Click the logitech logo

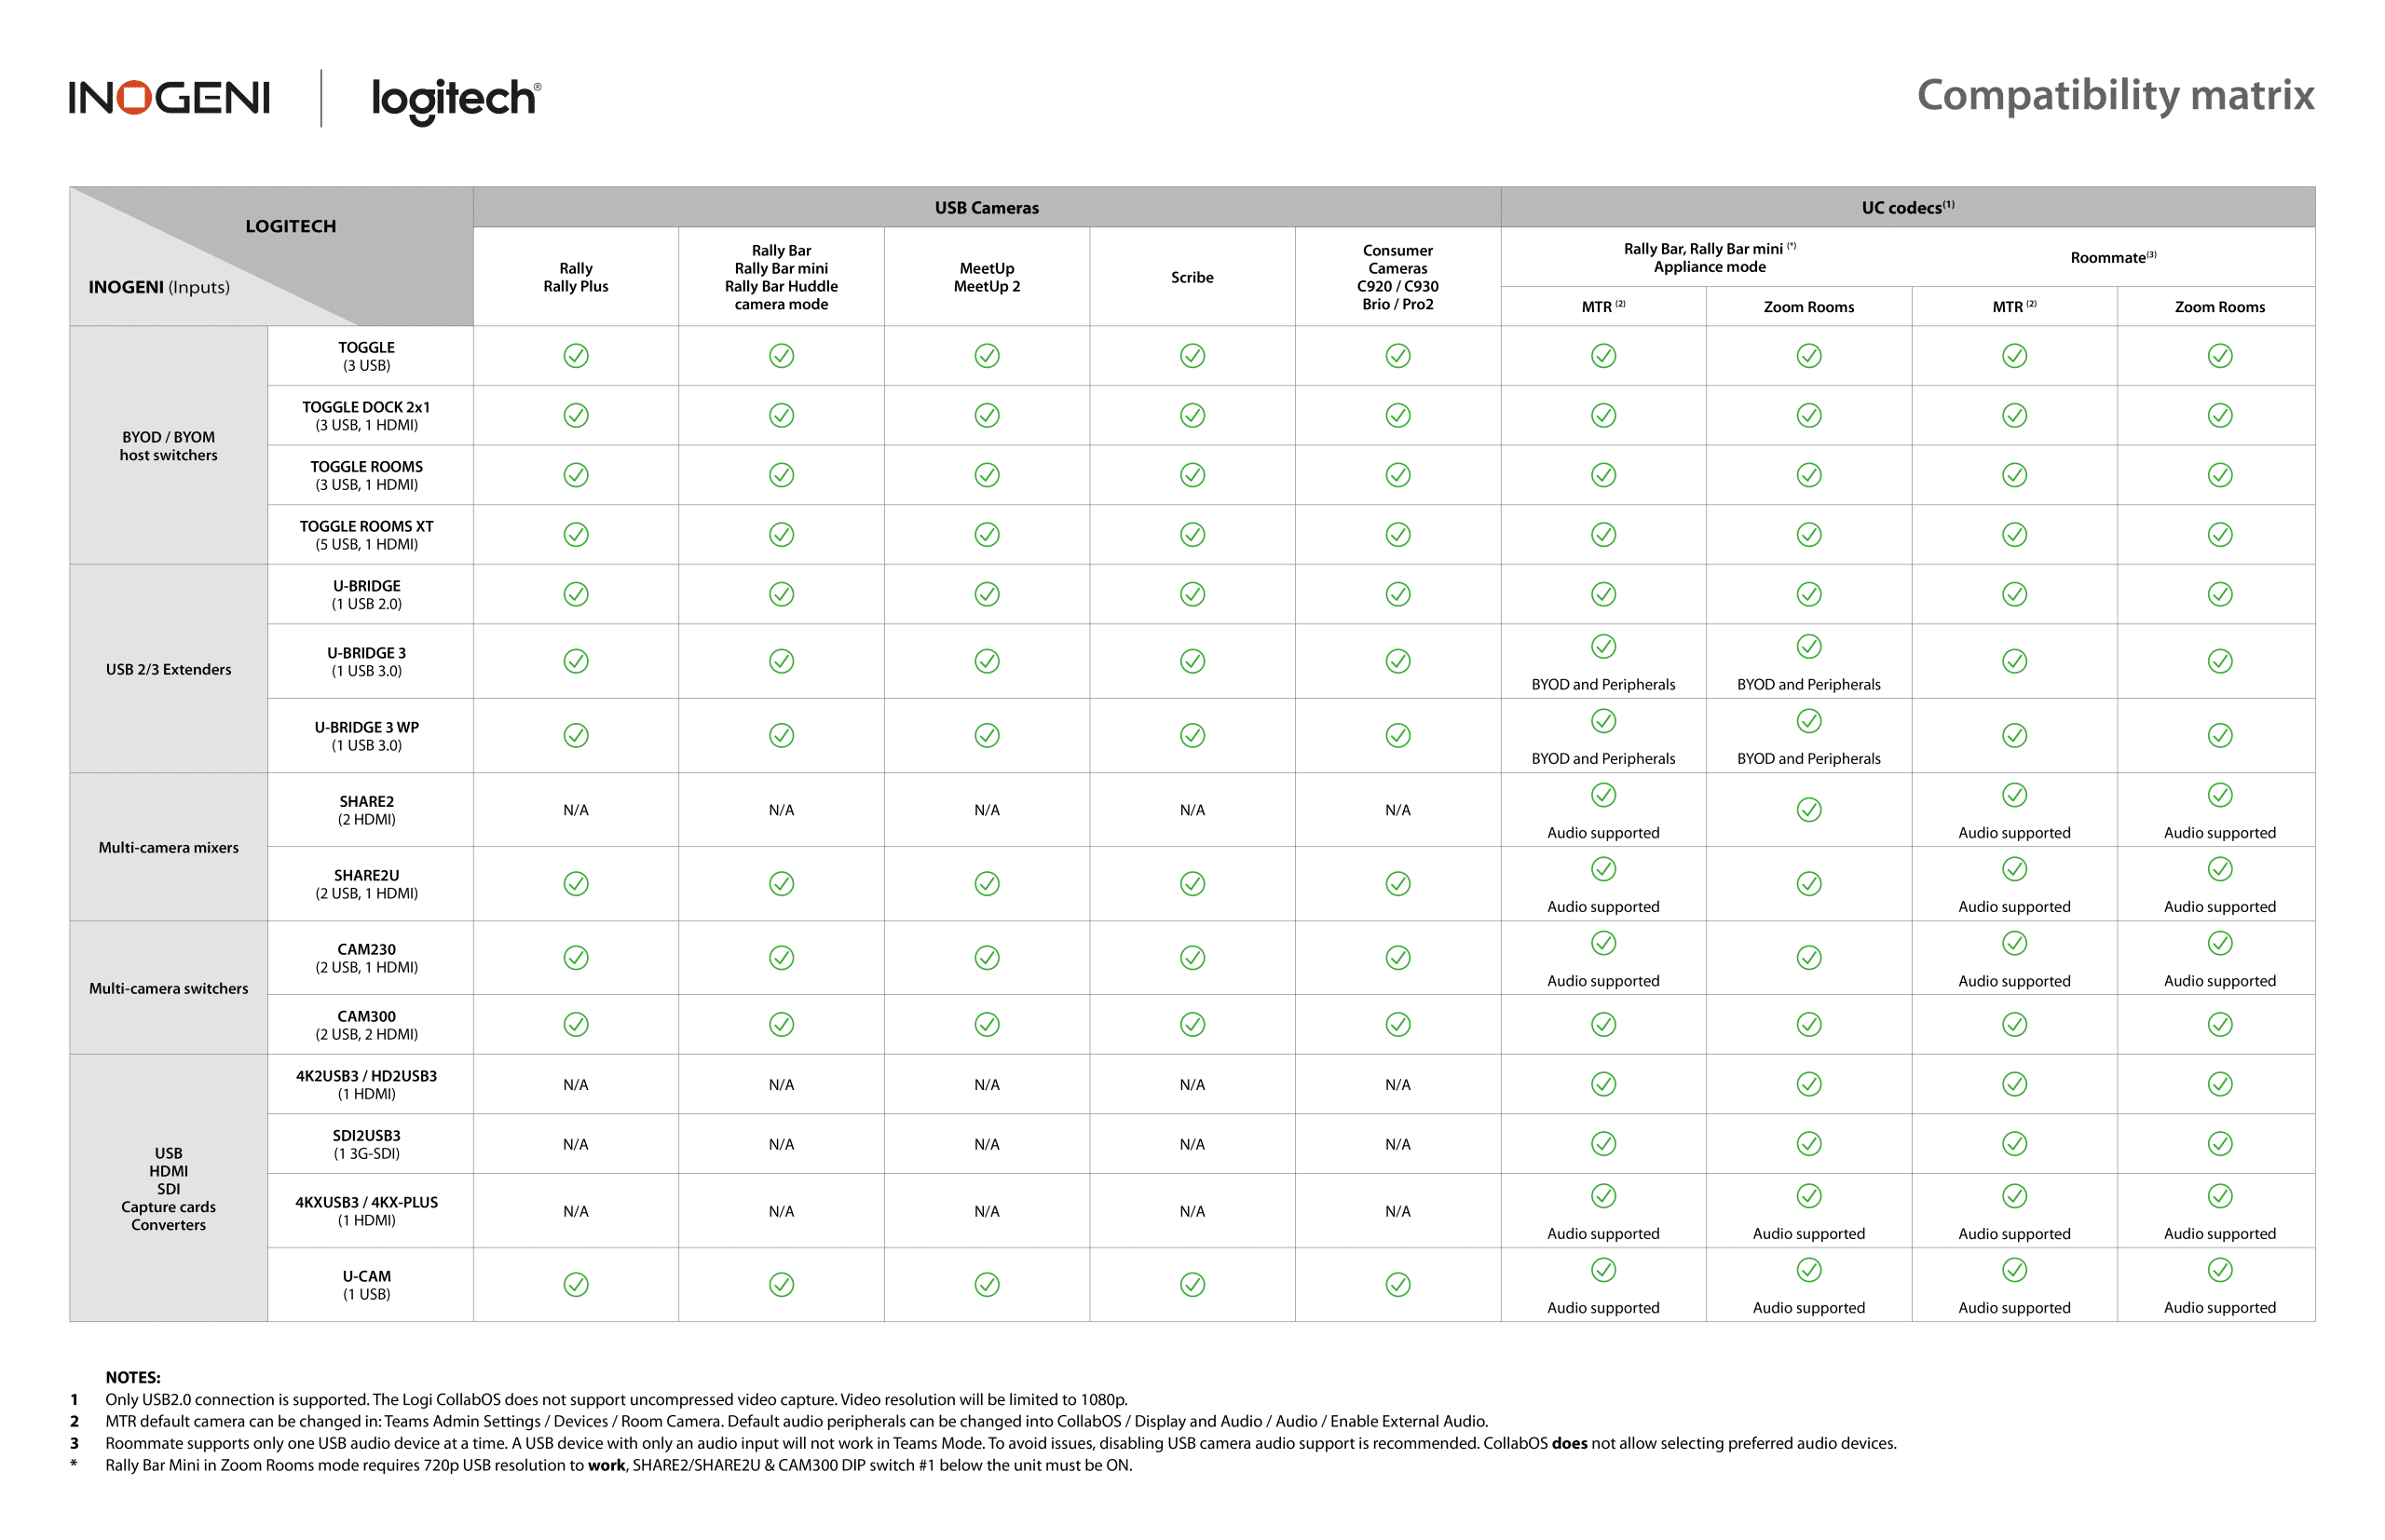pyautogui.click(x=456, y=100)
